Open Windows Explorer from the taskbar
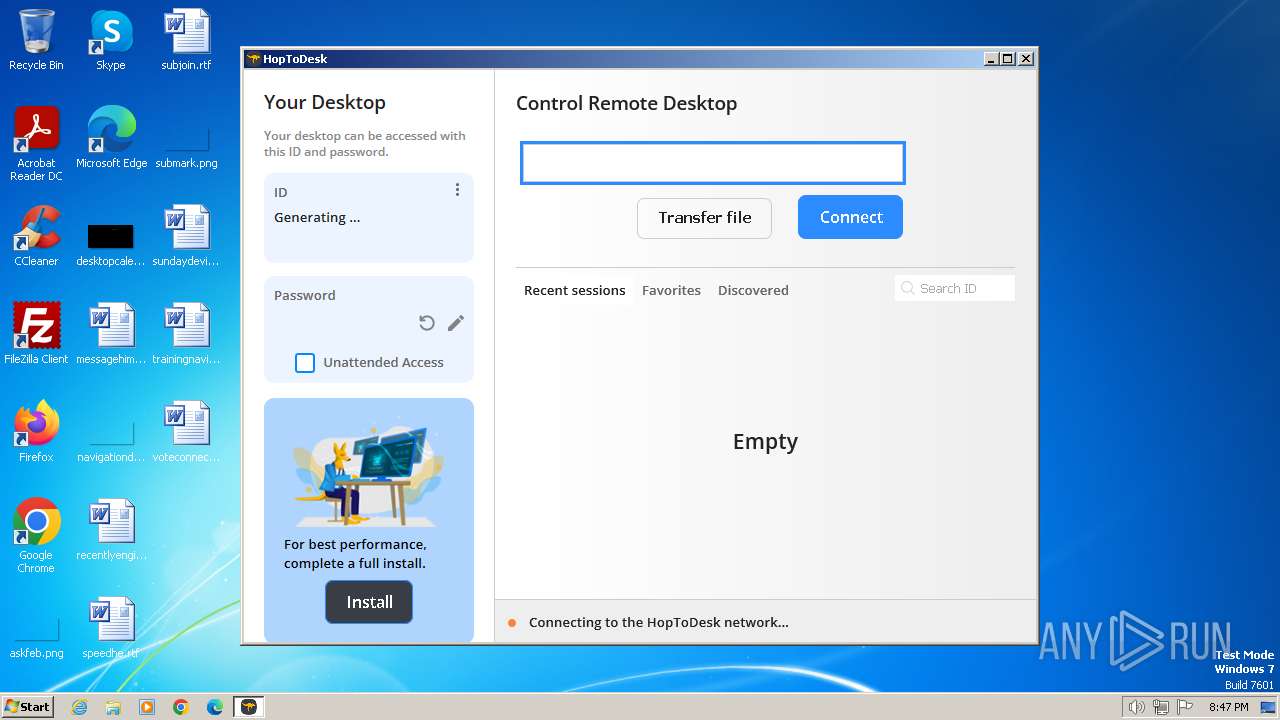 [113, 707]
